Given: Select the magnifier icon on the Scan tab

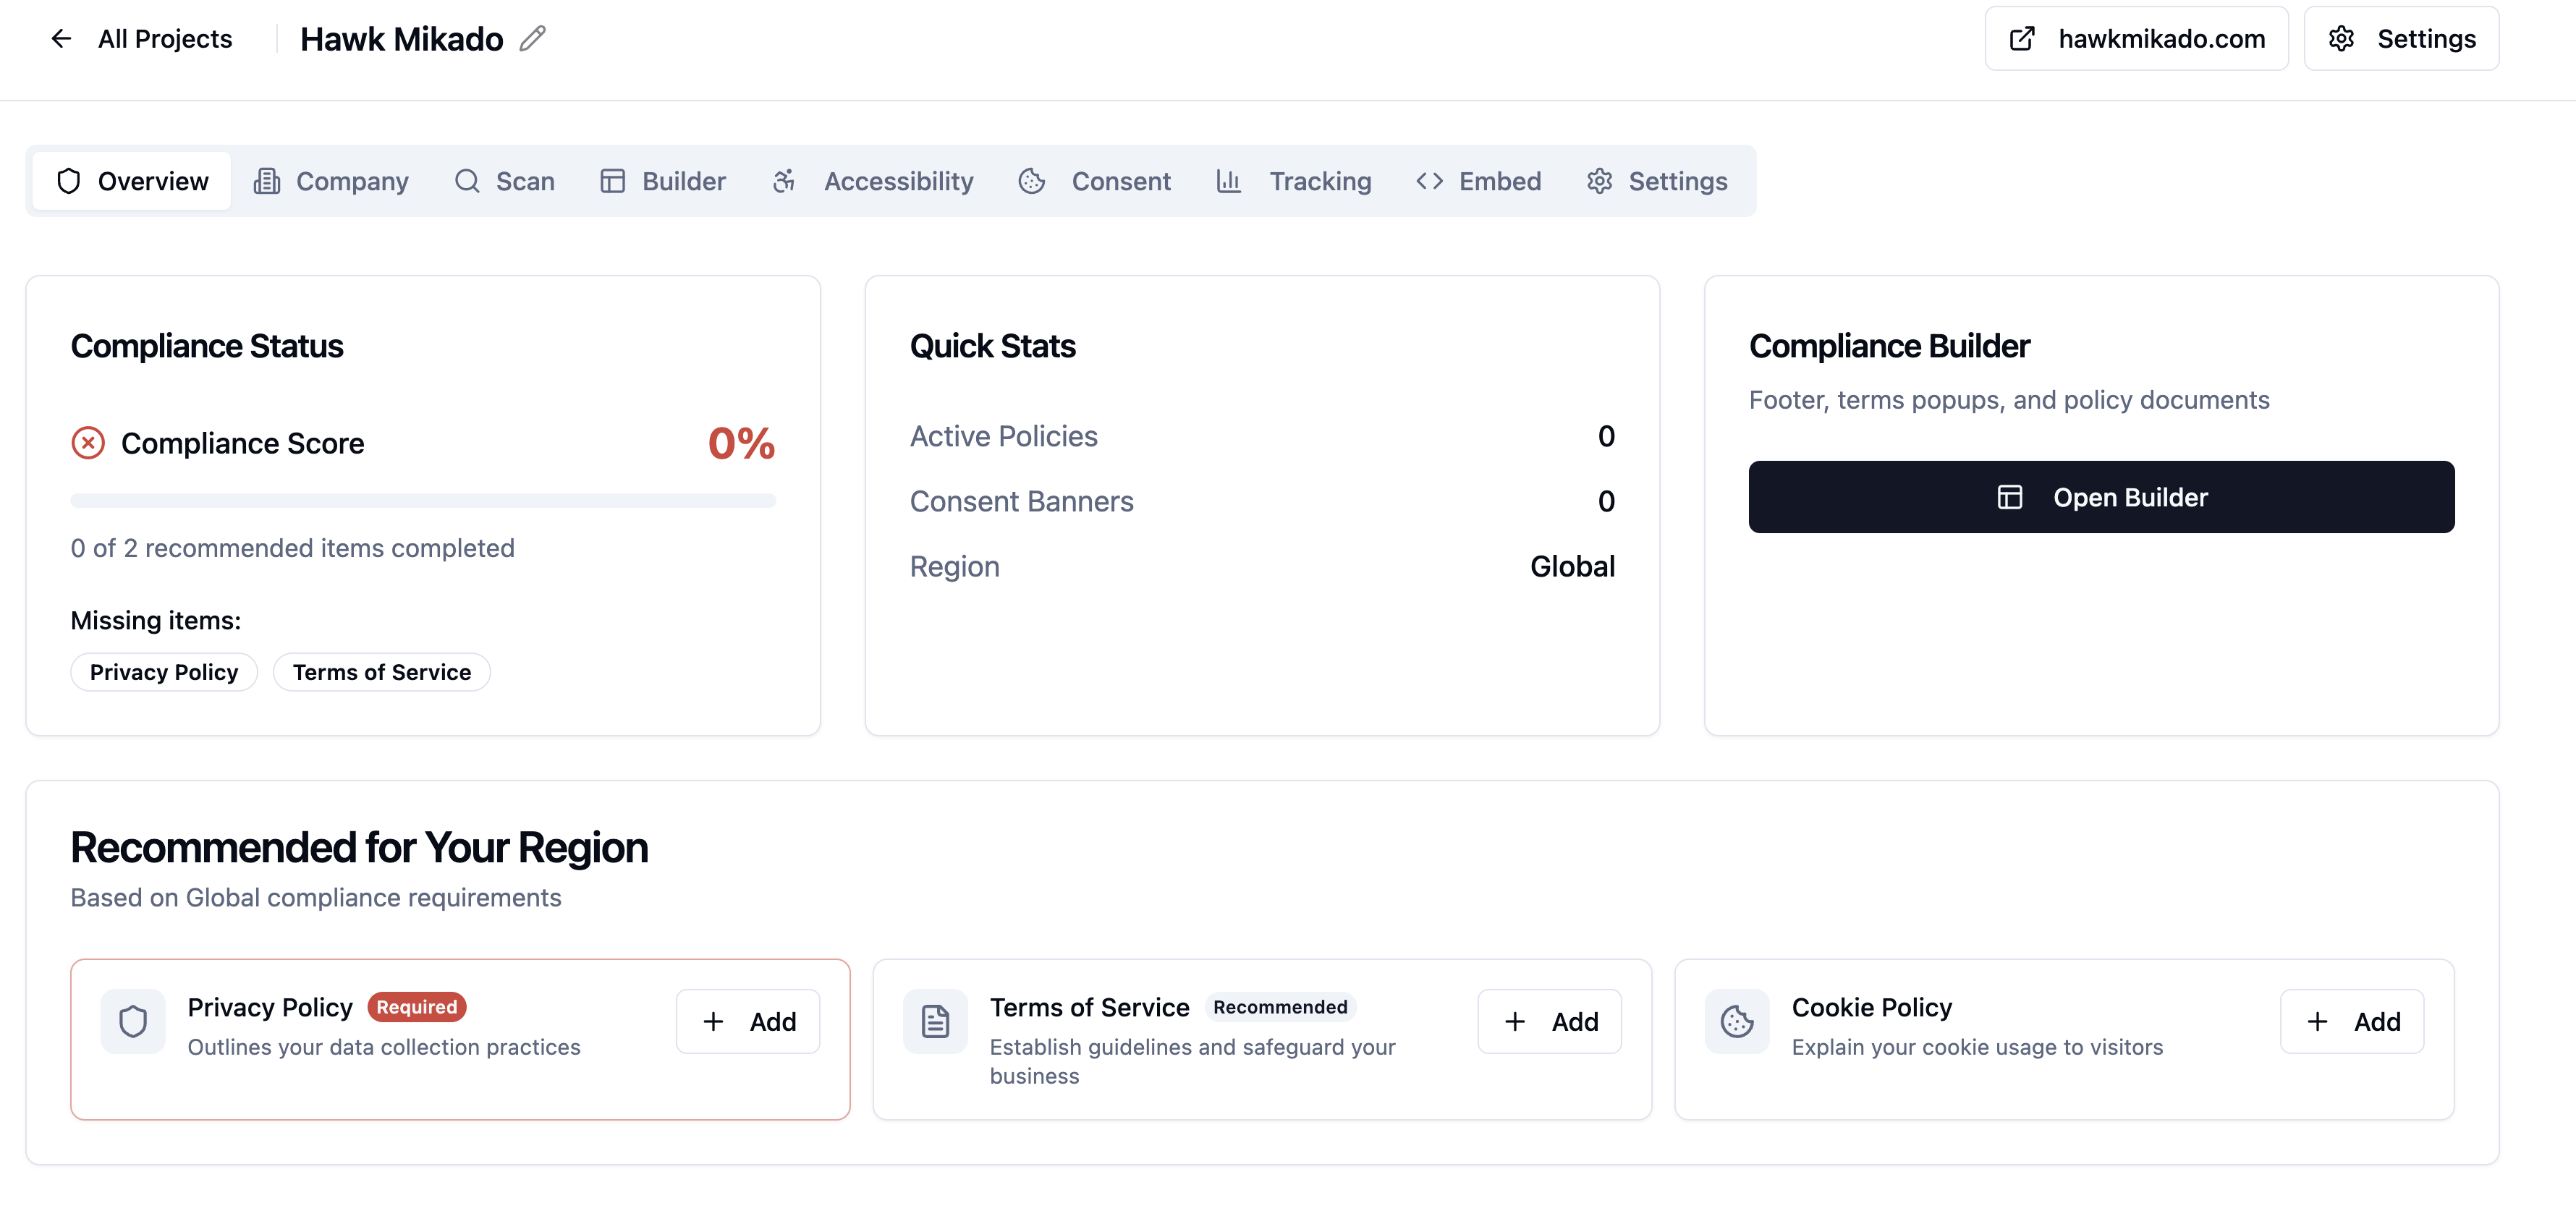Looking at the screenshot, I should pos(467,181).
